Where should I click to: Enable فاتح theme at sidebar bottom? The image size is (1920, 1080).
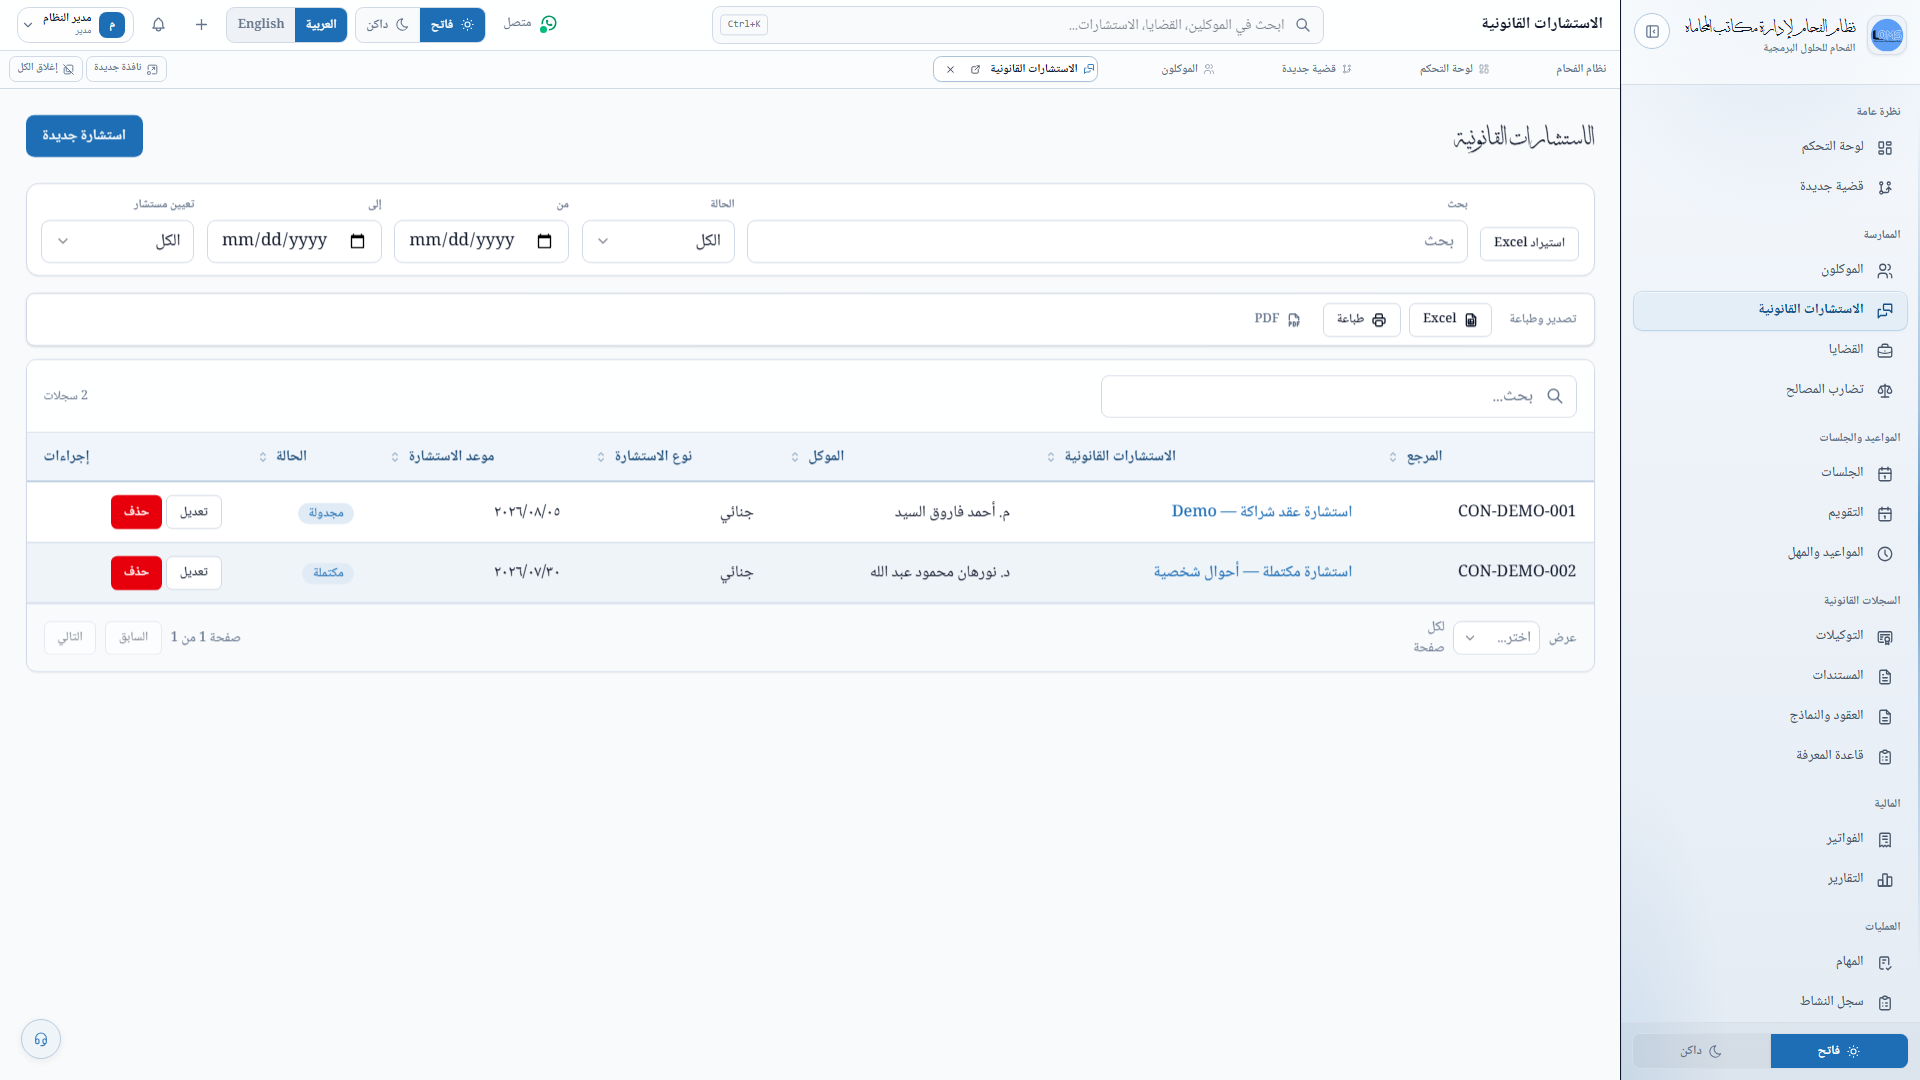tap(1839, 1051)
